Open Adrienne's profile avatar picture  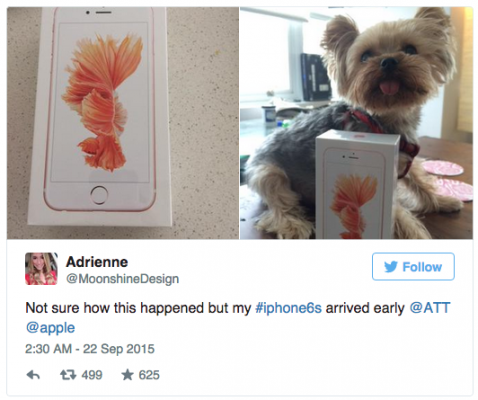[x=41, y=269]
